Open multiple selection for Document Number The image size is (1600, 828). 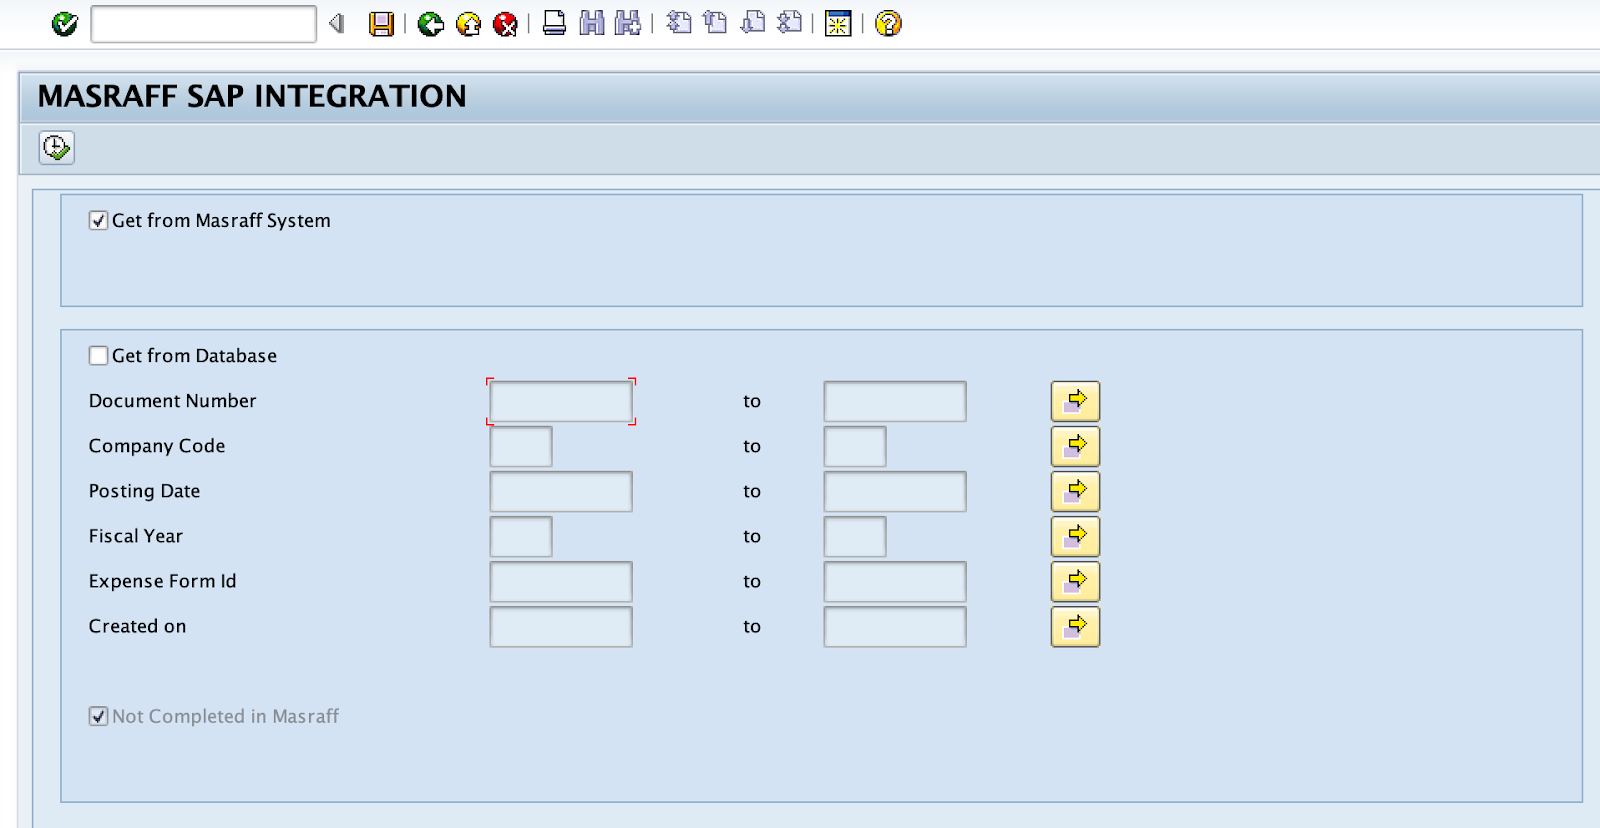(x=1075, y=402)
